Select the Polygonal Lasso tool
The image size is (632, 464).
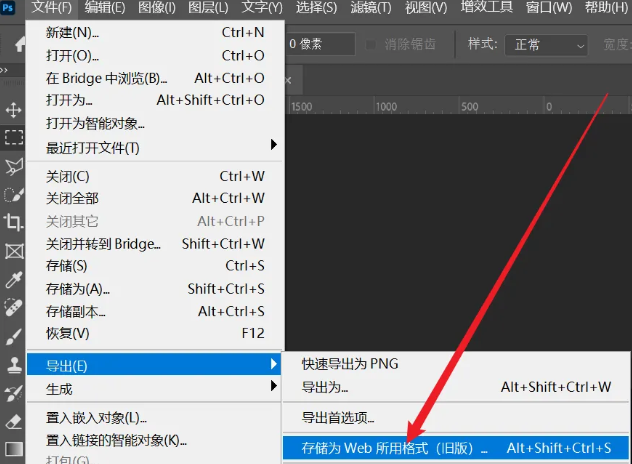14,166
